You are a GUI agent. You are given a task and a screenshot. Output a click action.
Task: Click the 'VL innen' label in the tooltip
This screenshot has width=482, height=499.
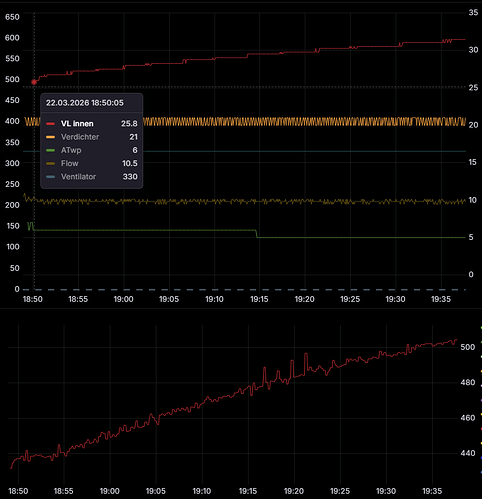click(77, 124)
